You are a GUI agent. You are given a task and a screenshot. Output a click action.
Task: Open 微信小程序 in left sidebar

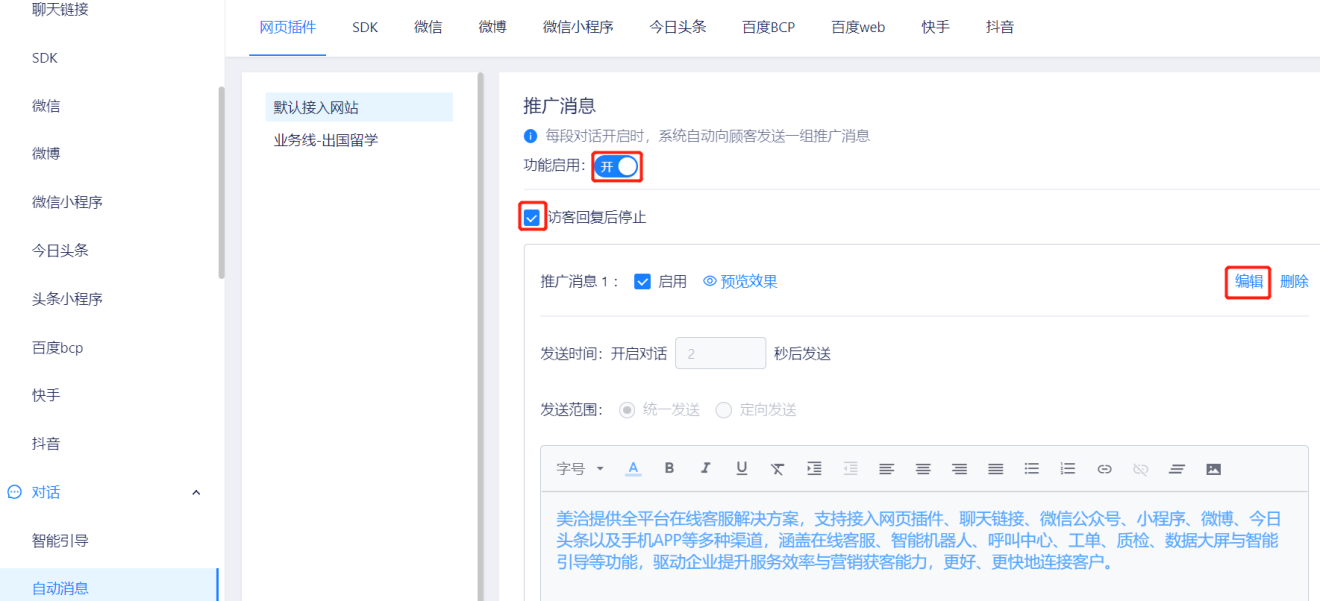coord(67,202)
